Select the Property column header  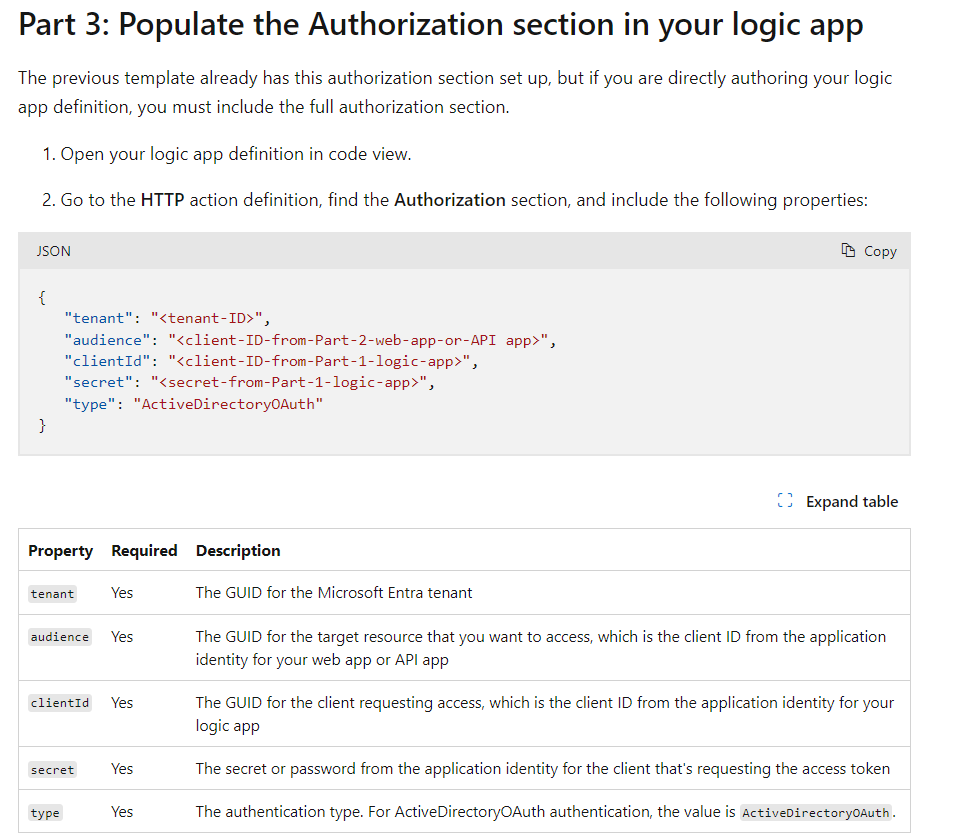coord(60,551)
